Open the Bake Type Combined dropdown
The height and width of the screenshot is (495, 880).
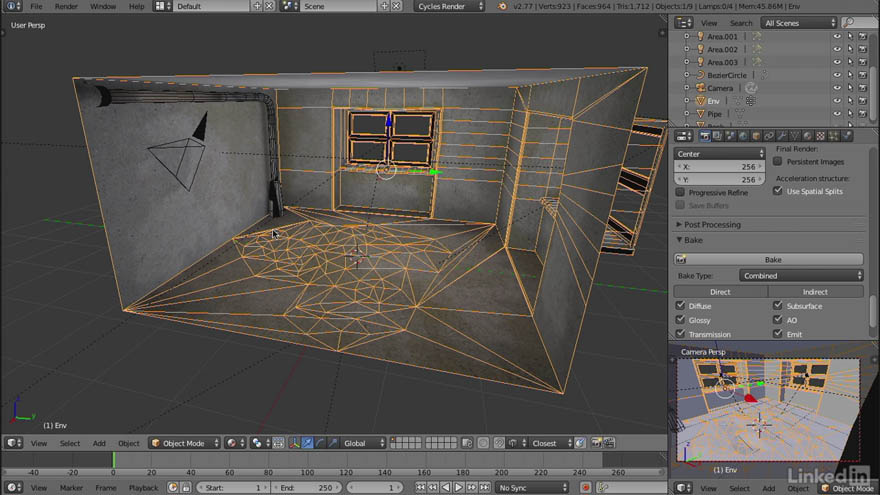pyautogui.click(x=801, y=276)
